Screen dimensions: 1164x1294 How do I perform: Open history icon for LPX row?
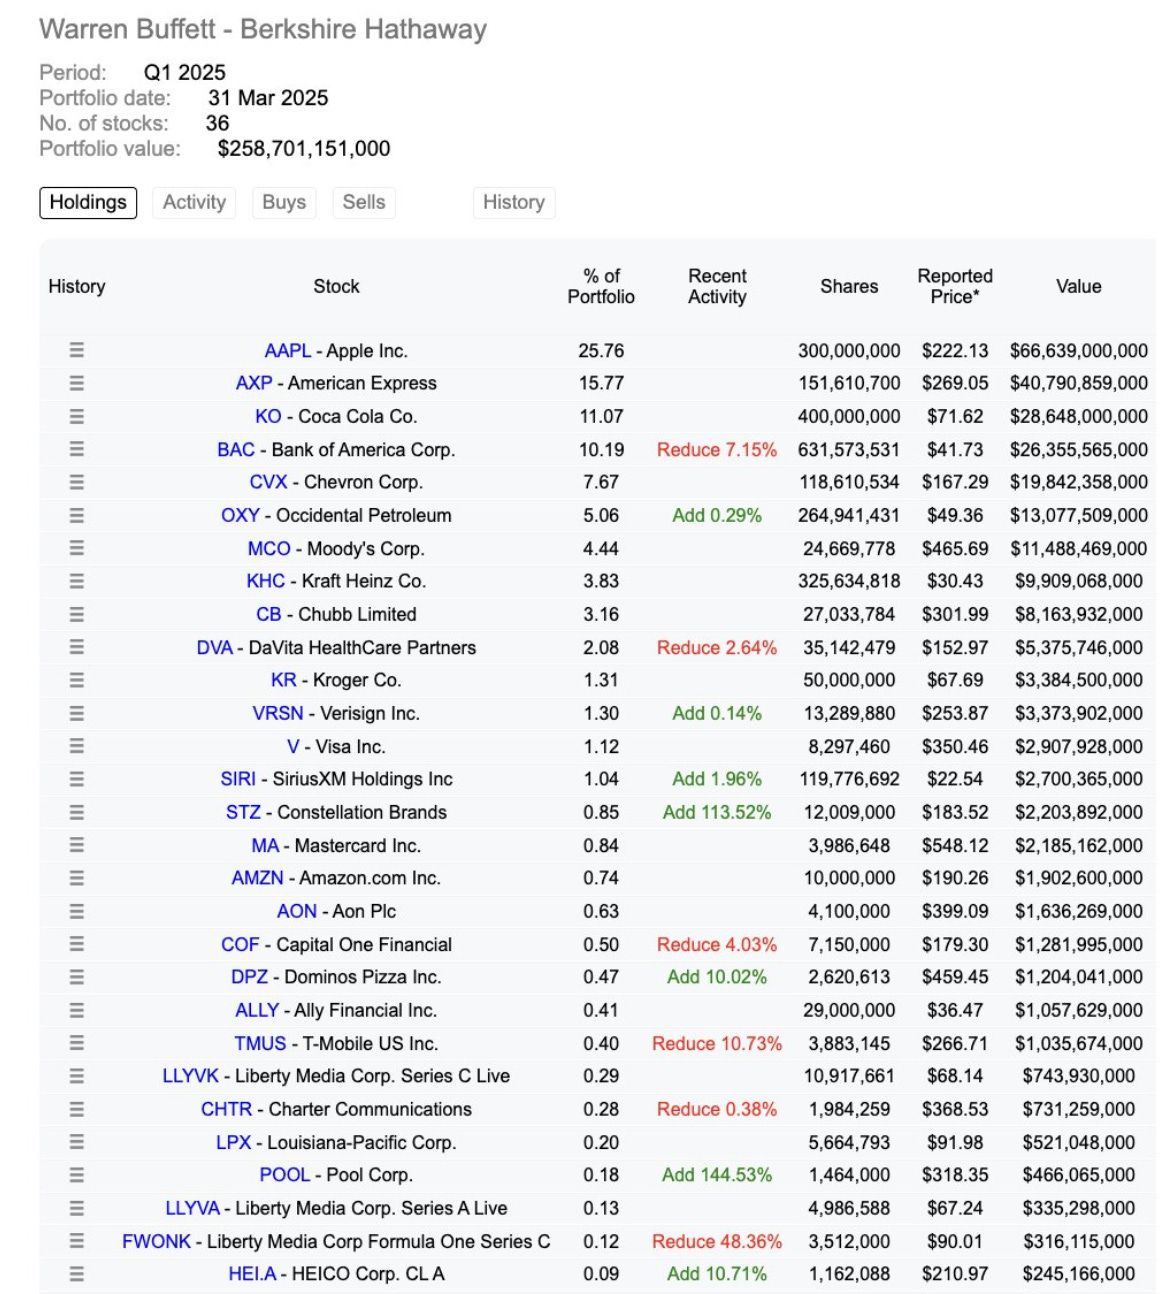pos(77,1142)
